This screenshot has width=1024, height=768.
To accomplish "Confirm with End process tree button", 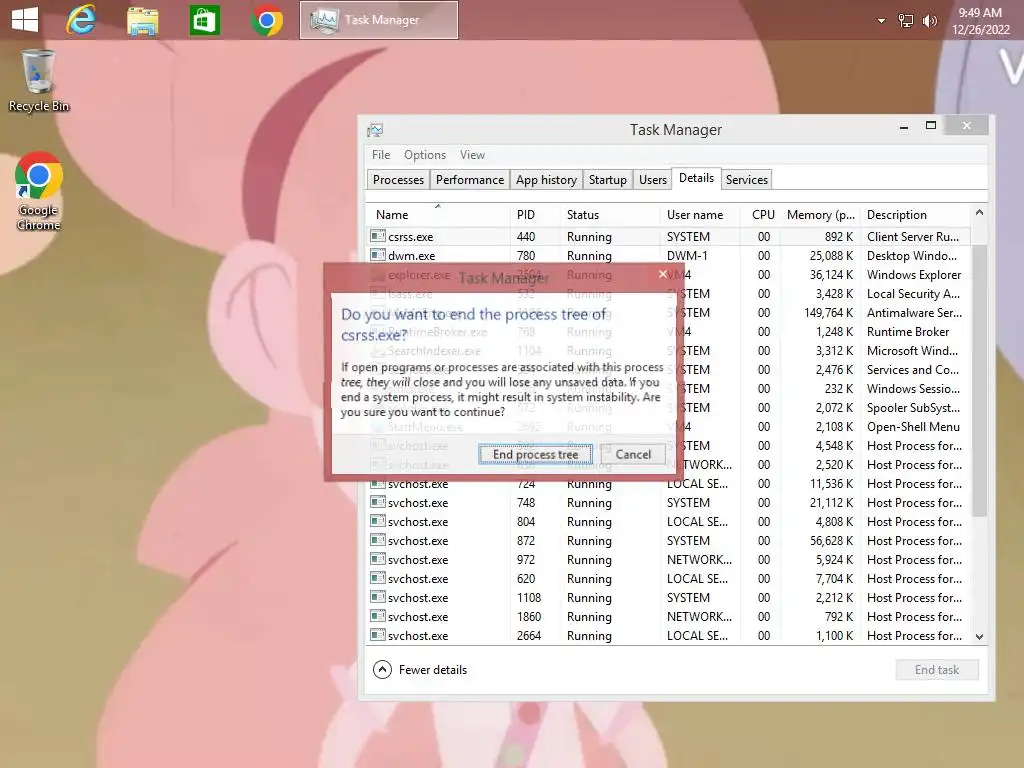I will coord(535,455).
